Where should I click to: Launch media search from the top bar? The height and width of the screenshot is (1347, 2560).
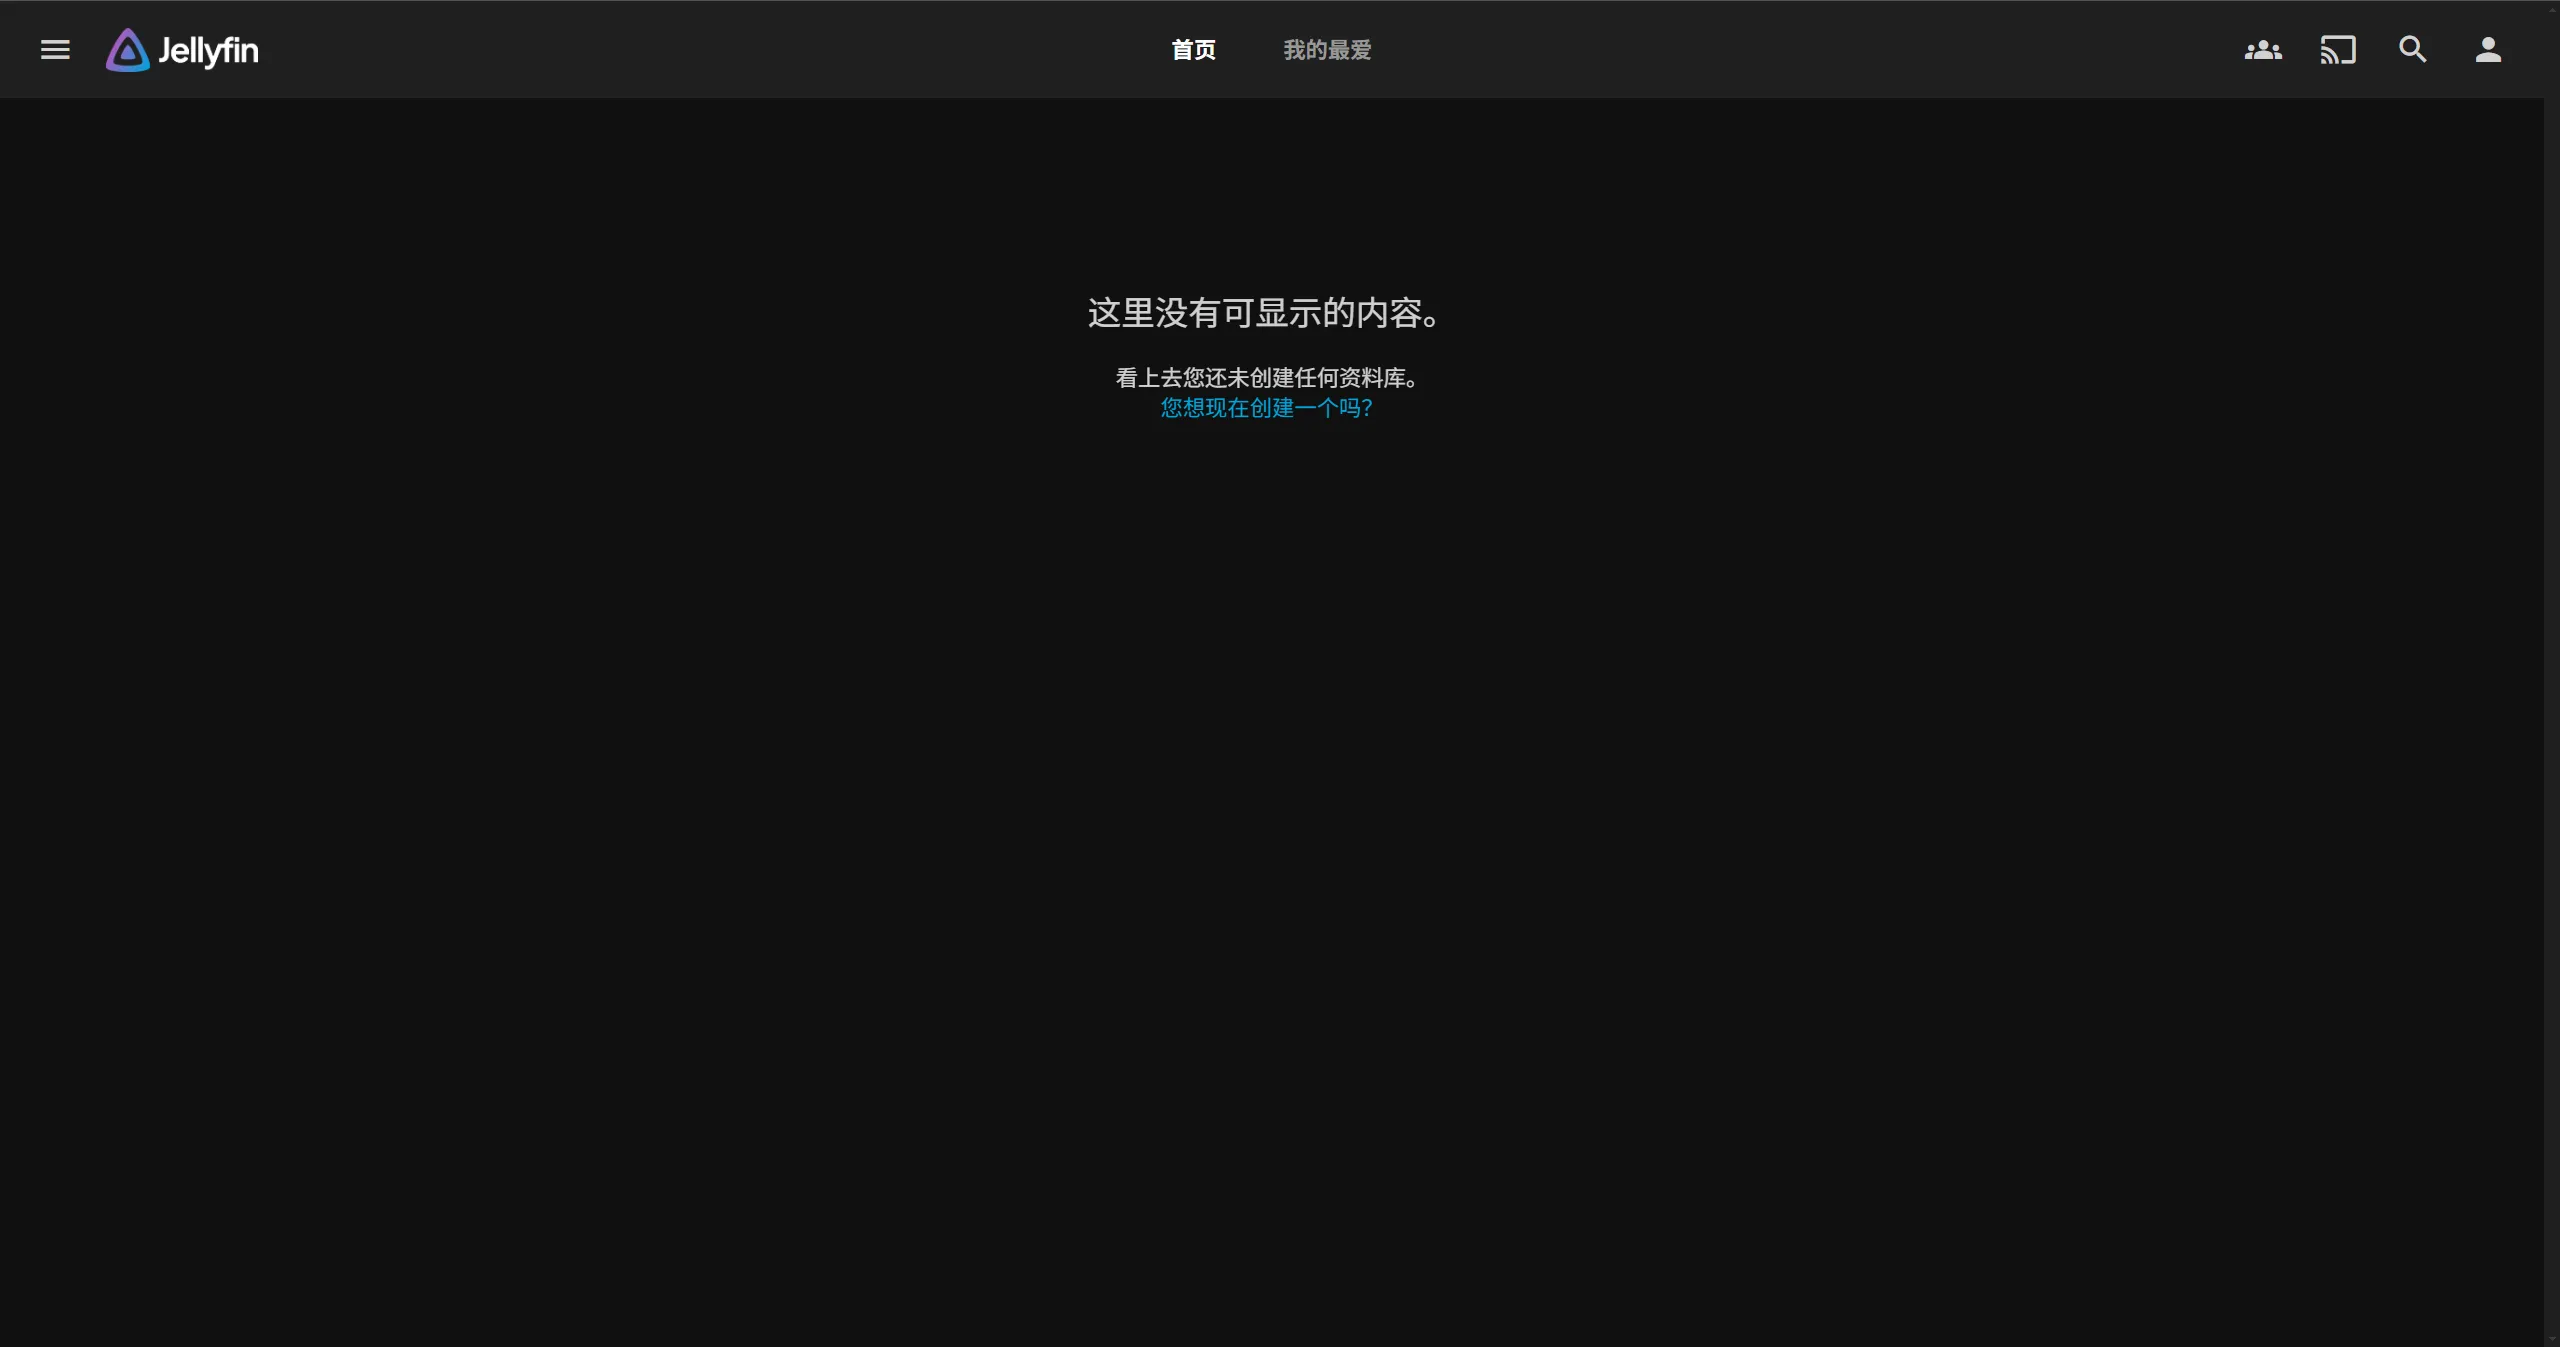tap(2412, 49)
